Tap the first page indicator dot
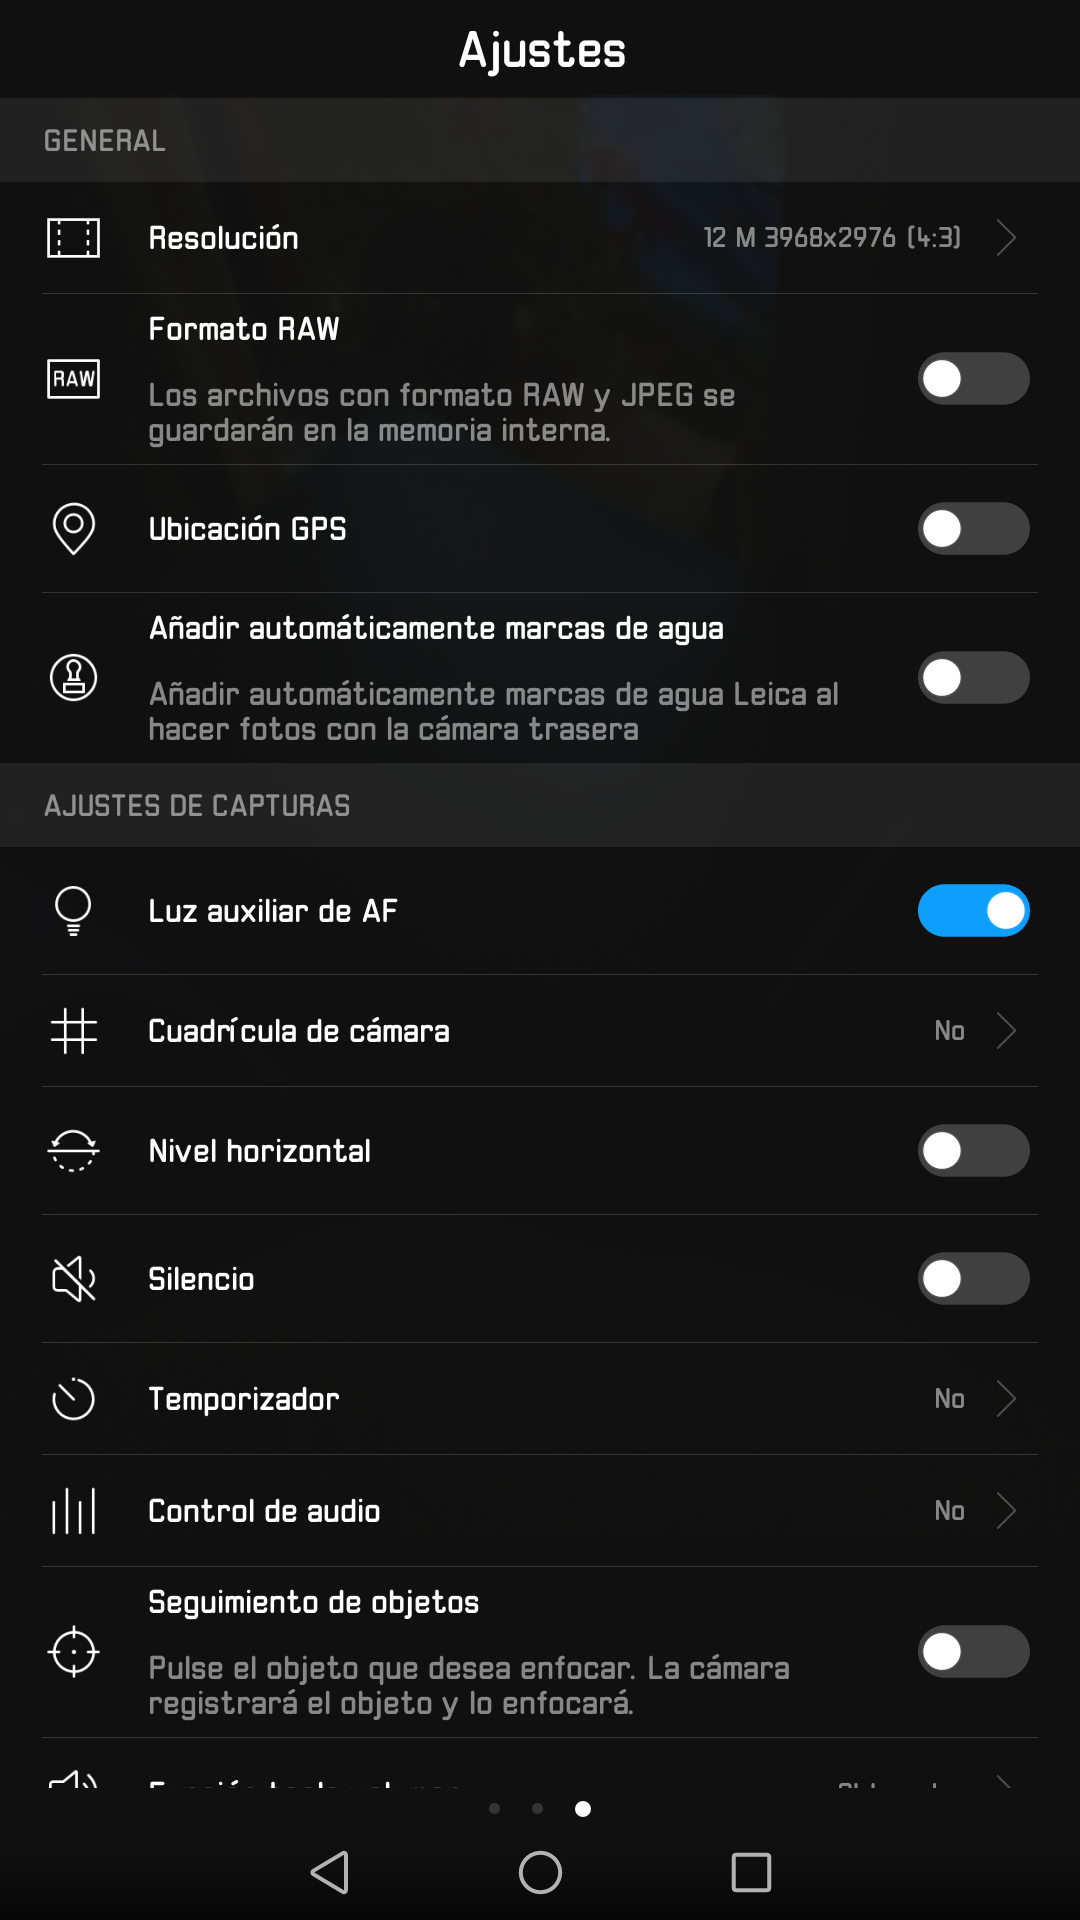Screen dimensions: 1080x1920 [x=494, y=1808]
